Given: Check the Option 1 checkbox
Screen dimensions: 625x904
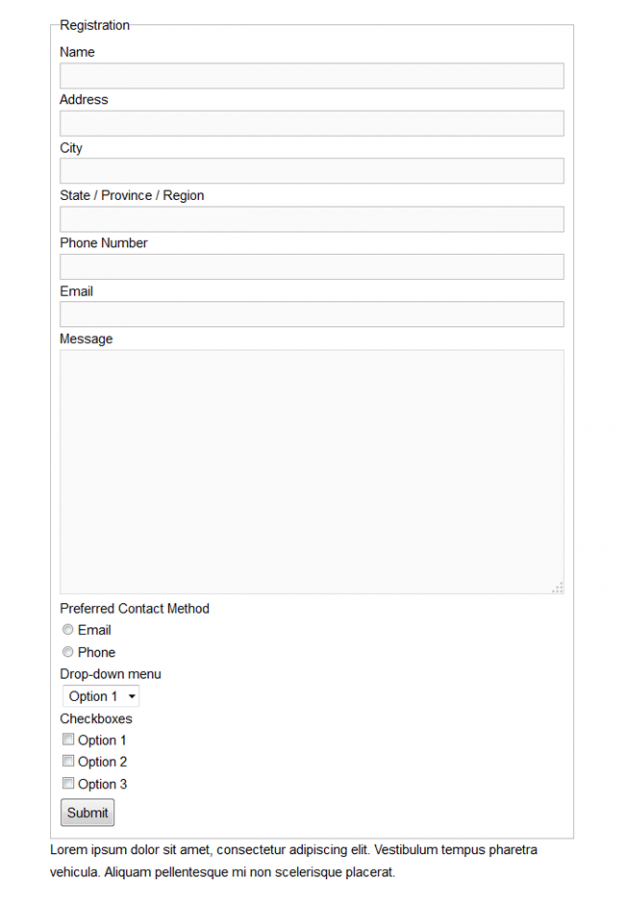Looking at the screenshot, I should (x=68, y=740).
